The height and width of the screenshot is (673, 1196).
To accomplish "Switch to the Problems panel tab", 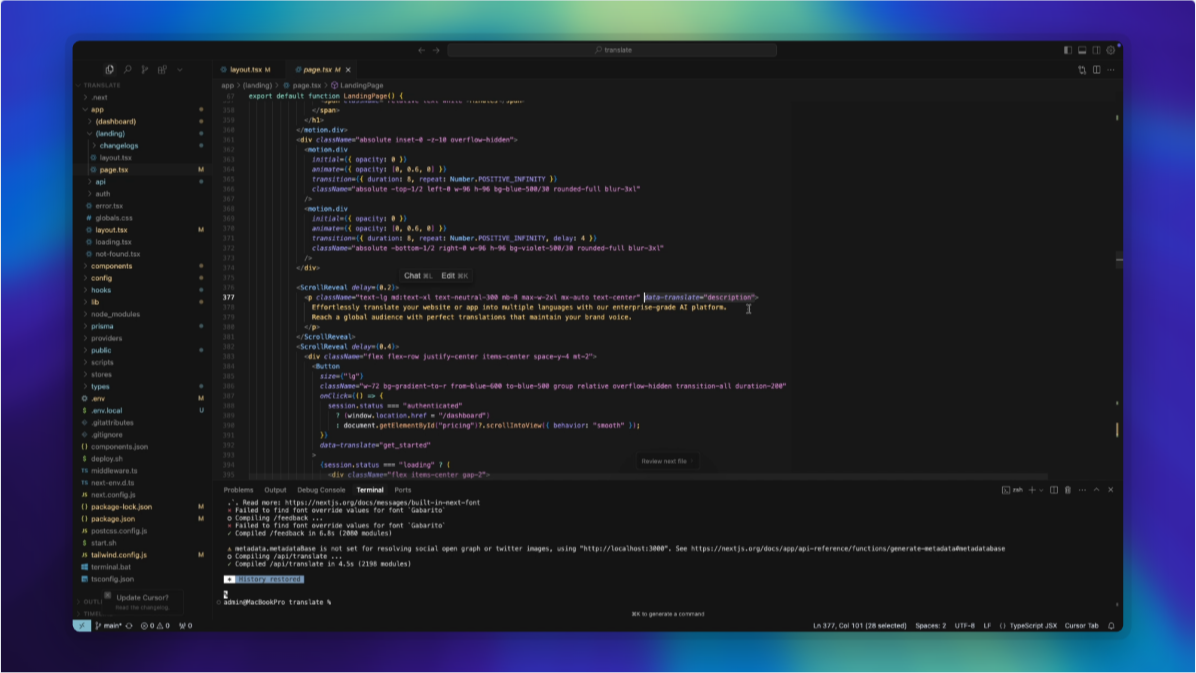I will 239,490.
